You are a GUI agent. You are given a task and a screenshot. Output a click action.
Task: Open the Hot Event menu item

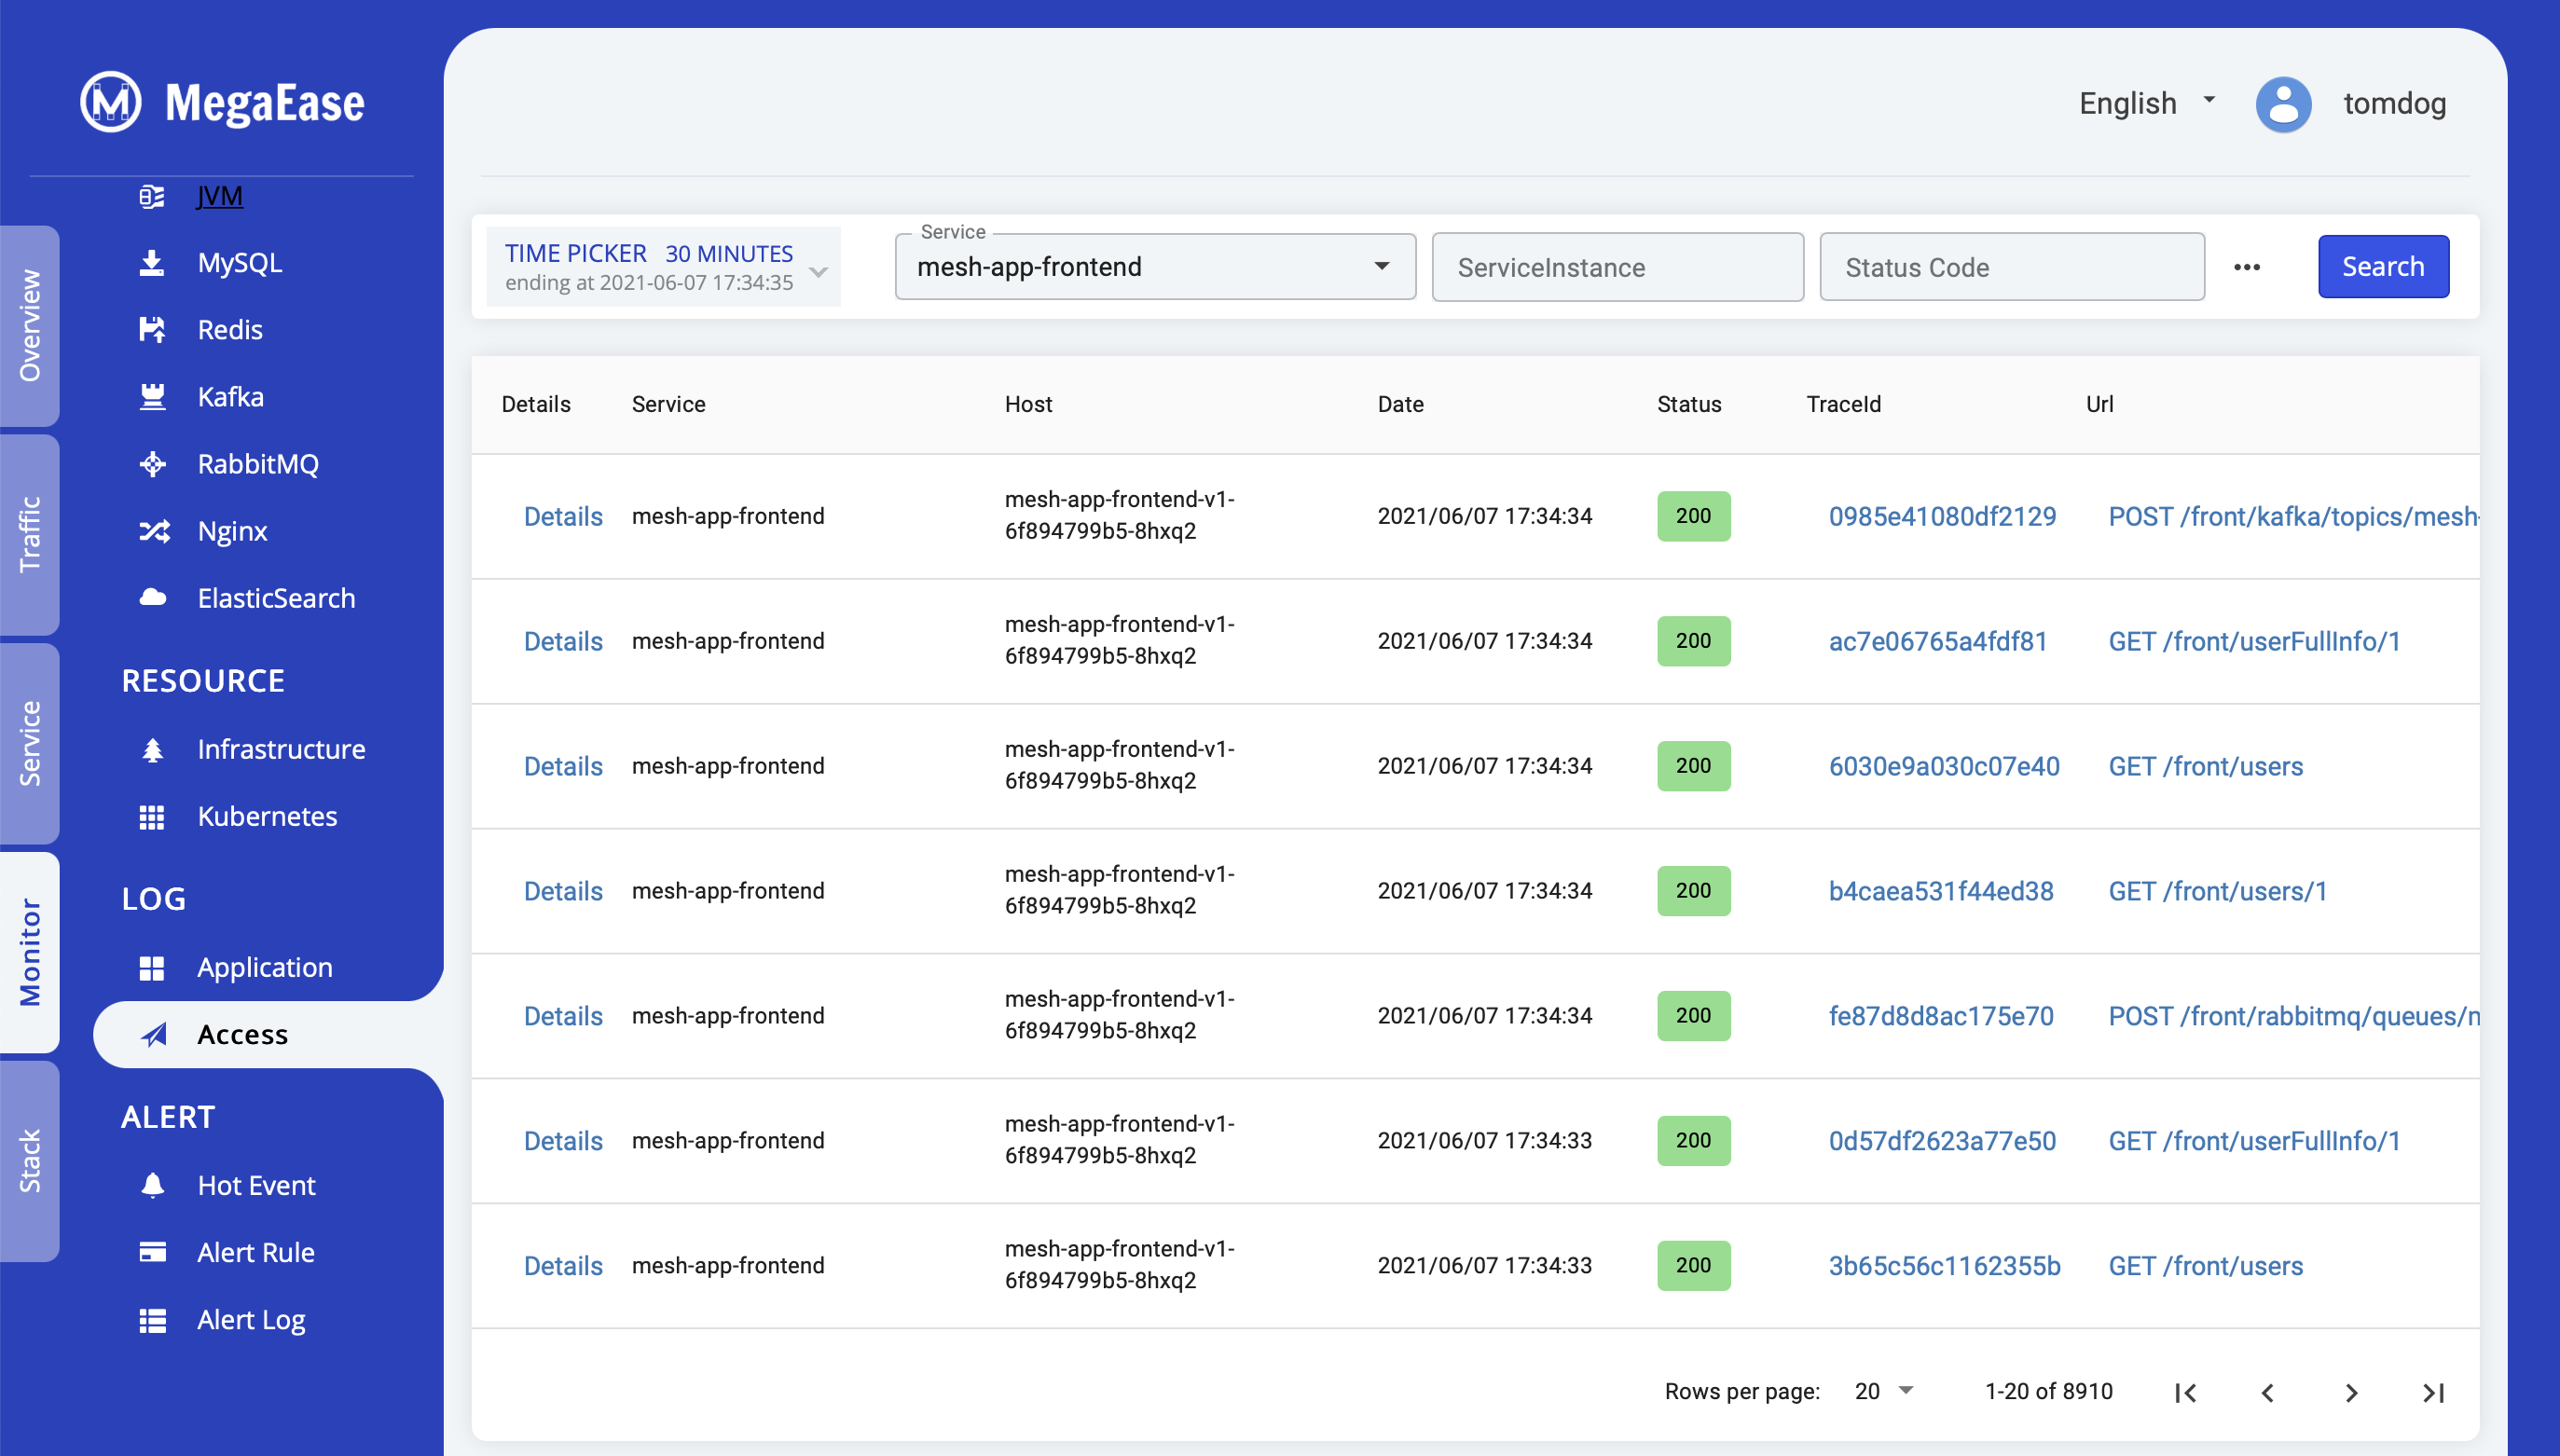tap(256, 1186)
